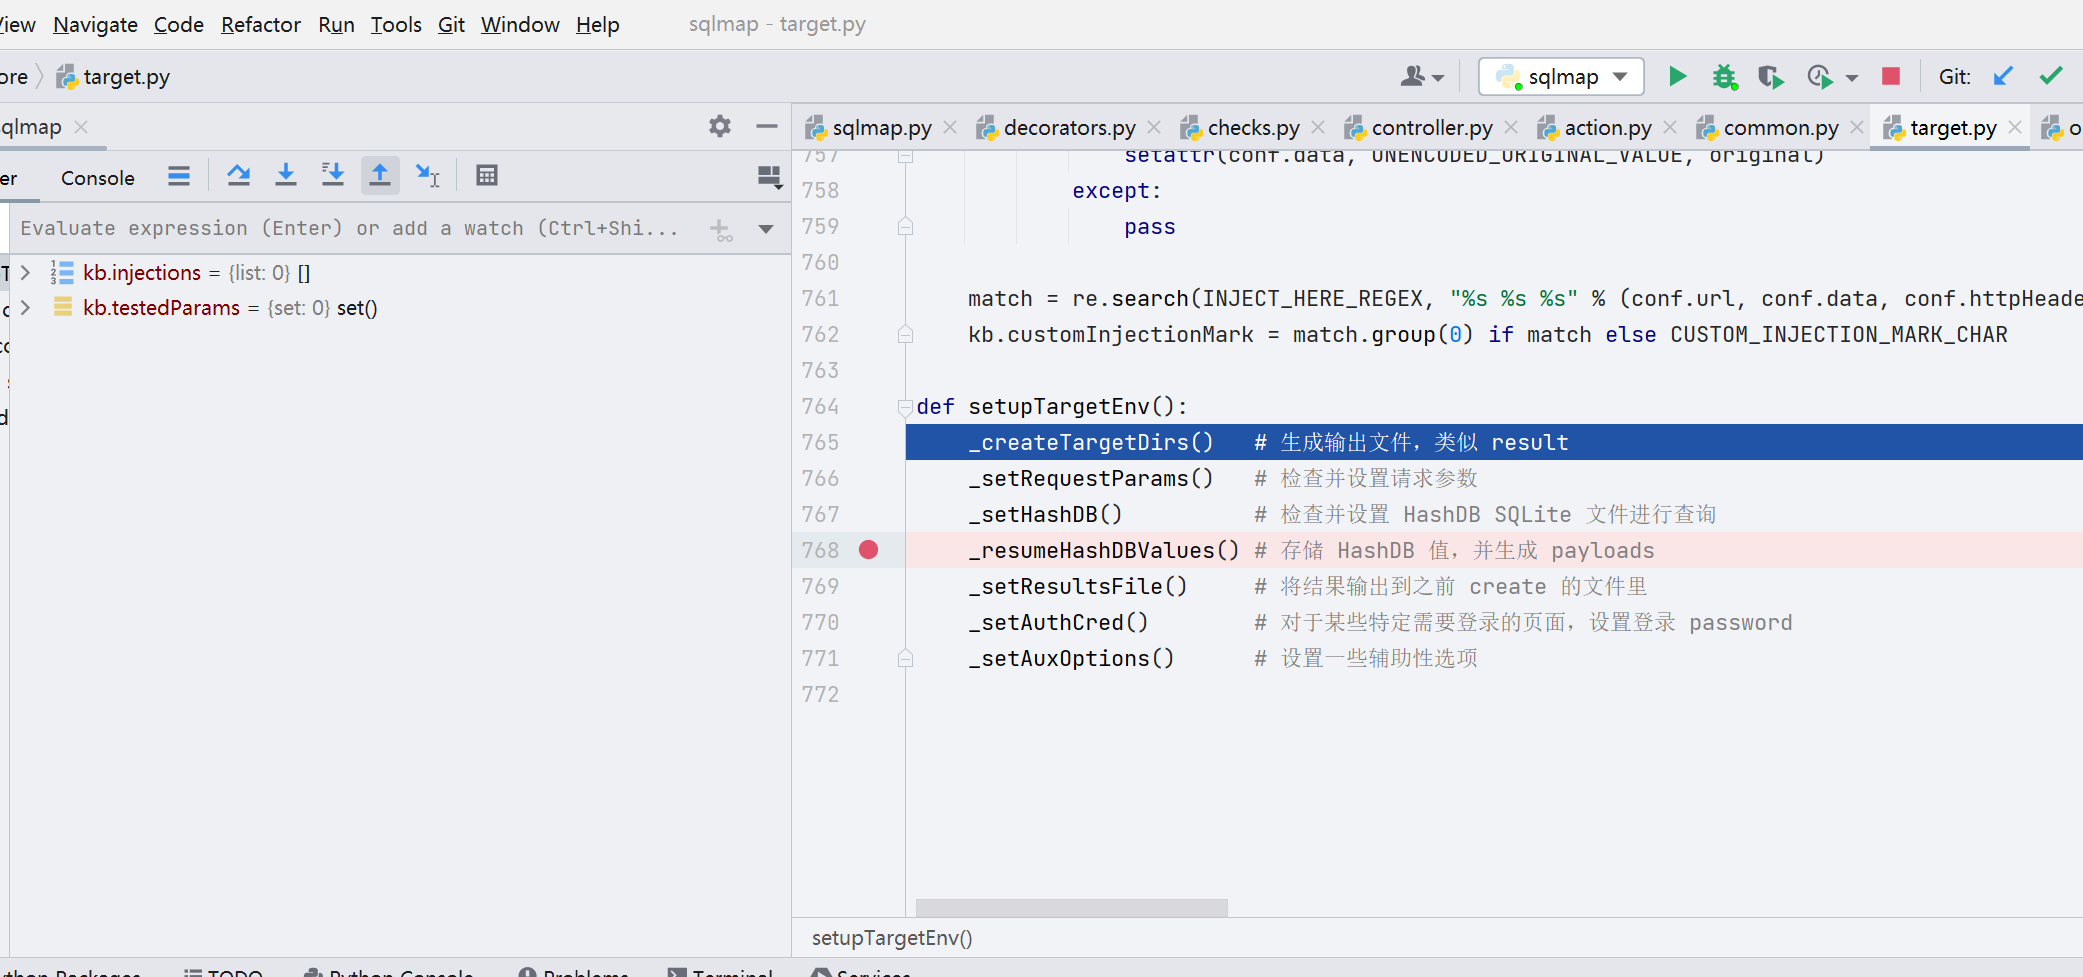Open the profiler run icon
Screen dimensions: 2083x977
pyautogui.click(x=1819, y=76)
